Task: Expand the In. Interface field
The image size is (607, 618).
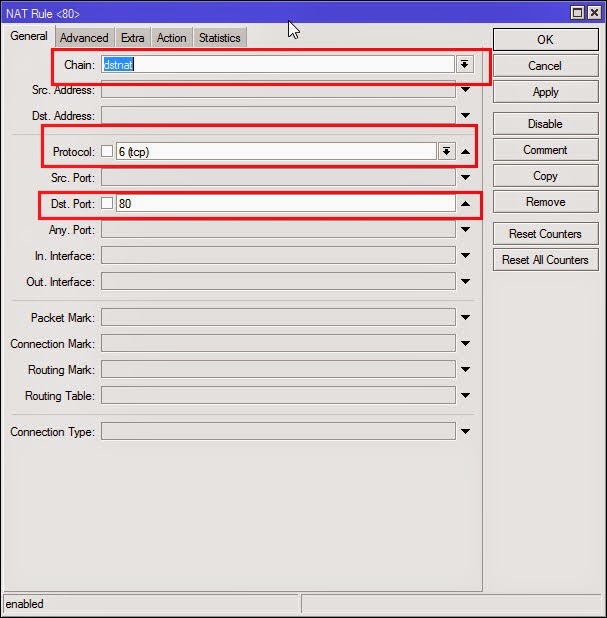Action: click(465, 255)
